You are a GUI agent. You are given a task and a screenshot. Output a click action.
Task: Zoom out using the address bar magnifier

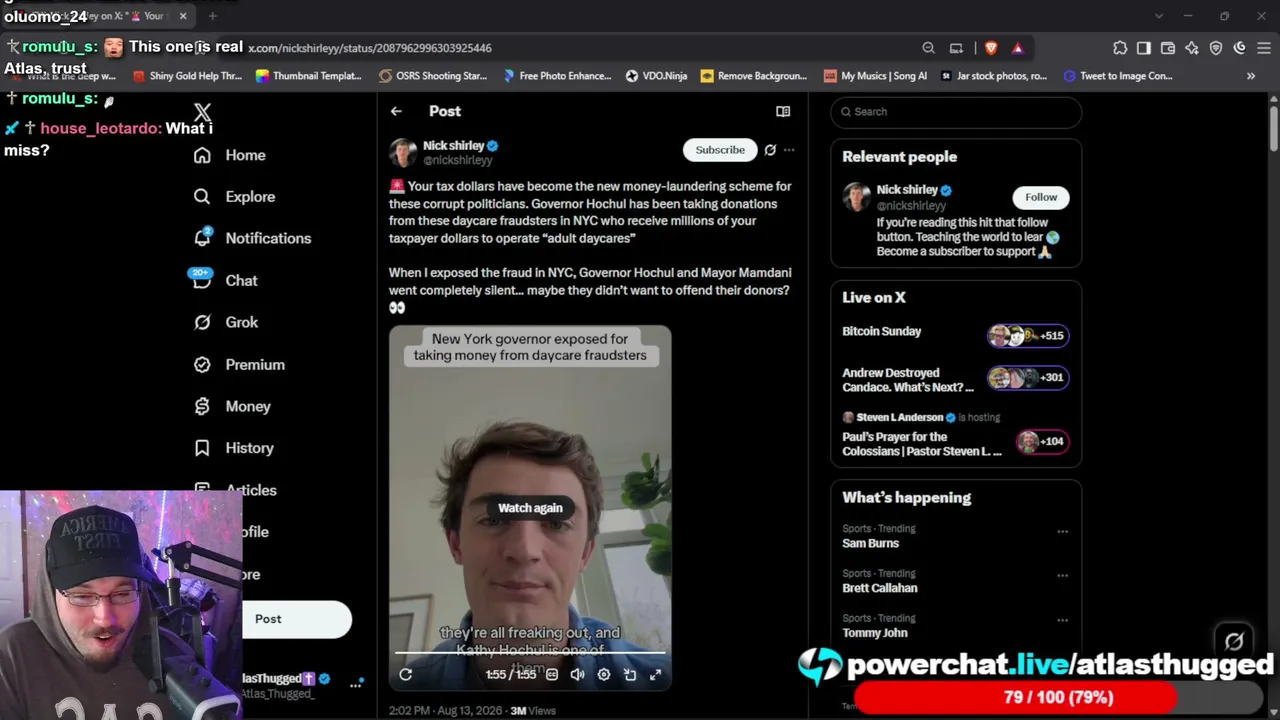[x=928, y=48]
